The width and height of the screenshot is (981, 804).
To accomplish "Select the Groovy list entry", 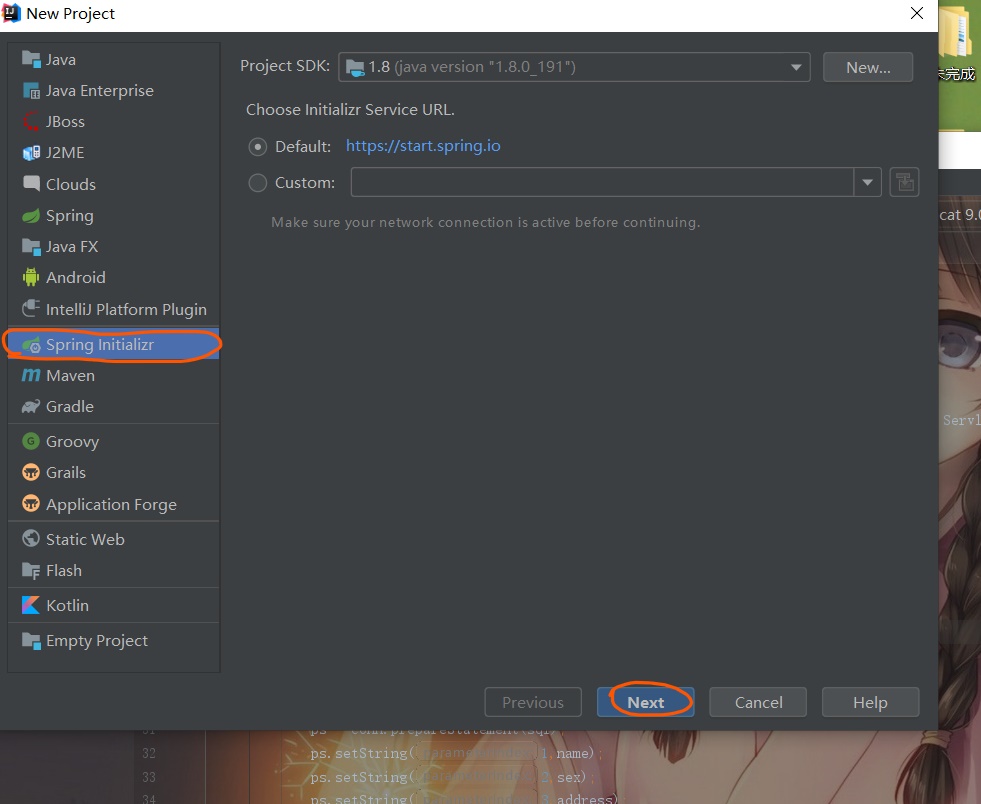I will (x=113, y=441).
